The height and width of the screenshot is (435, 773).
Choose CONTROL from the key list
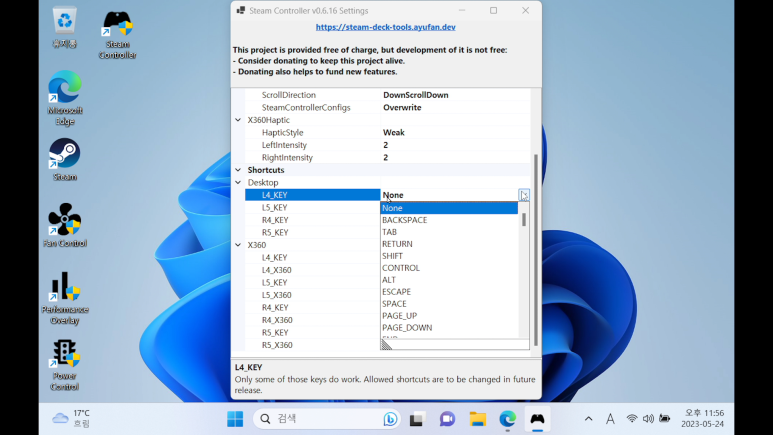point(449,268)
